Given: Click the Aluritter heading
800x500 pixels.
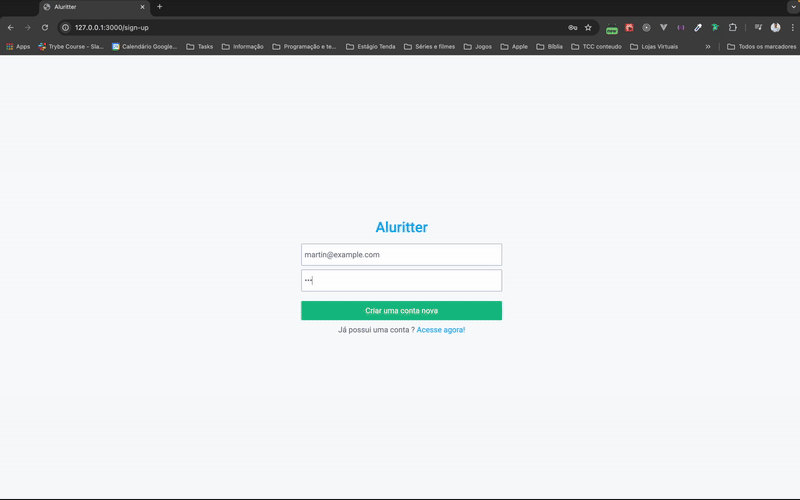Looking at the screenshot, I should pyautogui.click(x=402, y=227).
